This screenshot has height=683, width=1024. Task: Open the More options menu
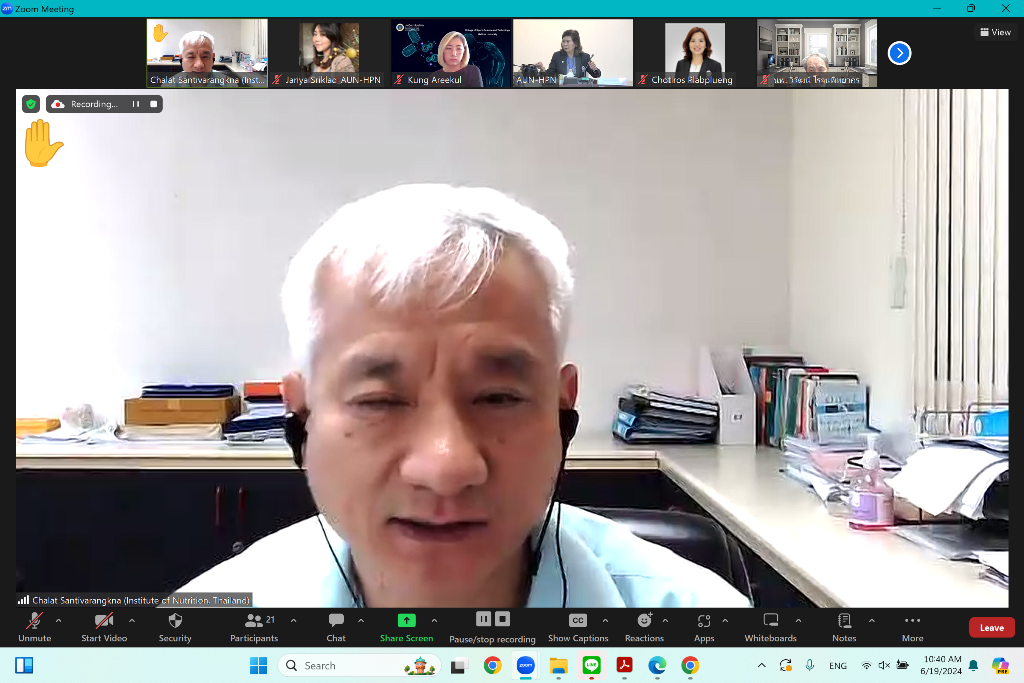(912, 626)
